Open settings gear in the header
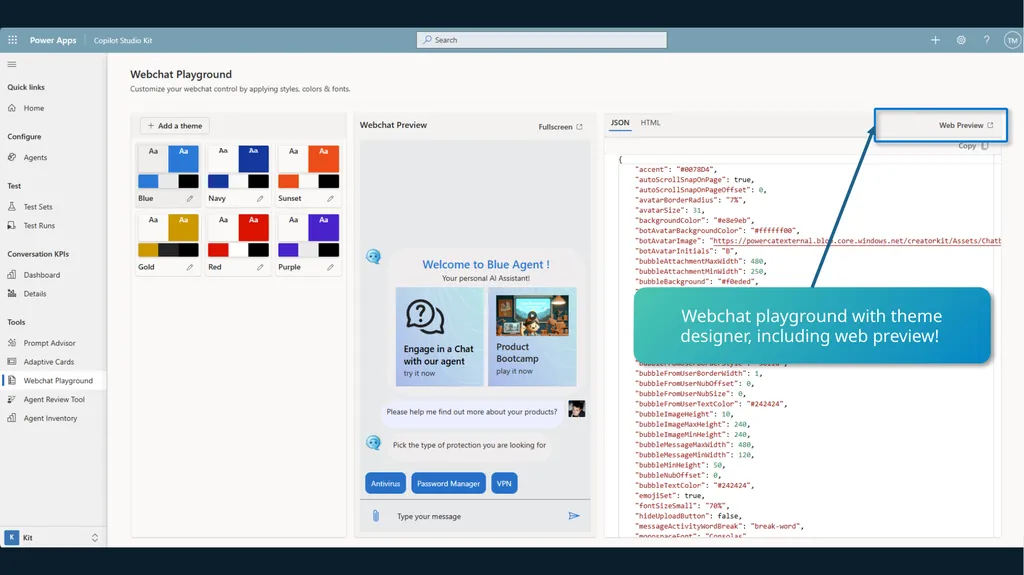Image resolution: width=1024 pixels, height=575 pixels. [x=961, y=40]
